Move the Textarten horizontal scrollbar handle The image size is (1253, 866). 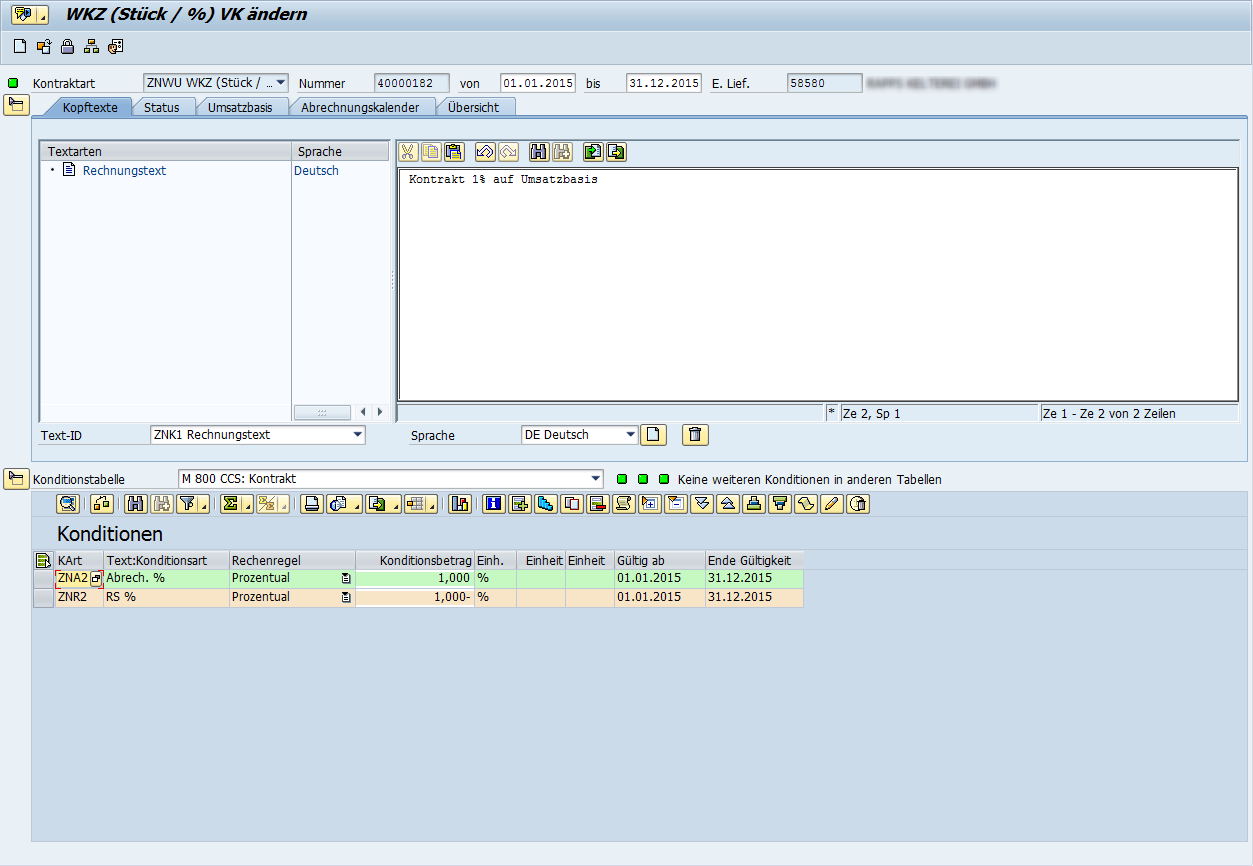[x=322, y=412]
